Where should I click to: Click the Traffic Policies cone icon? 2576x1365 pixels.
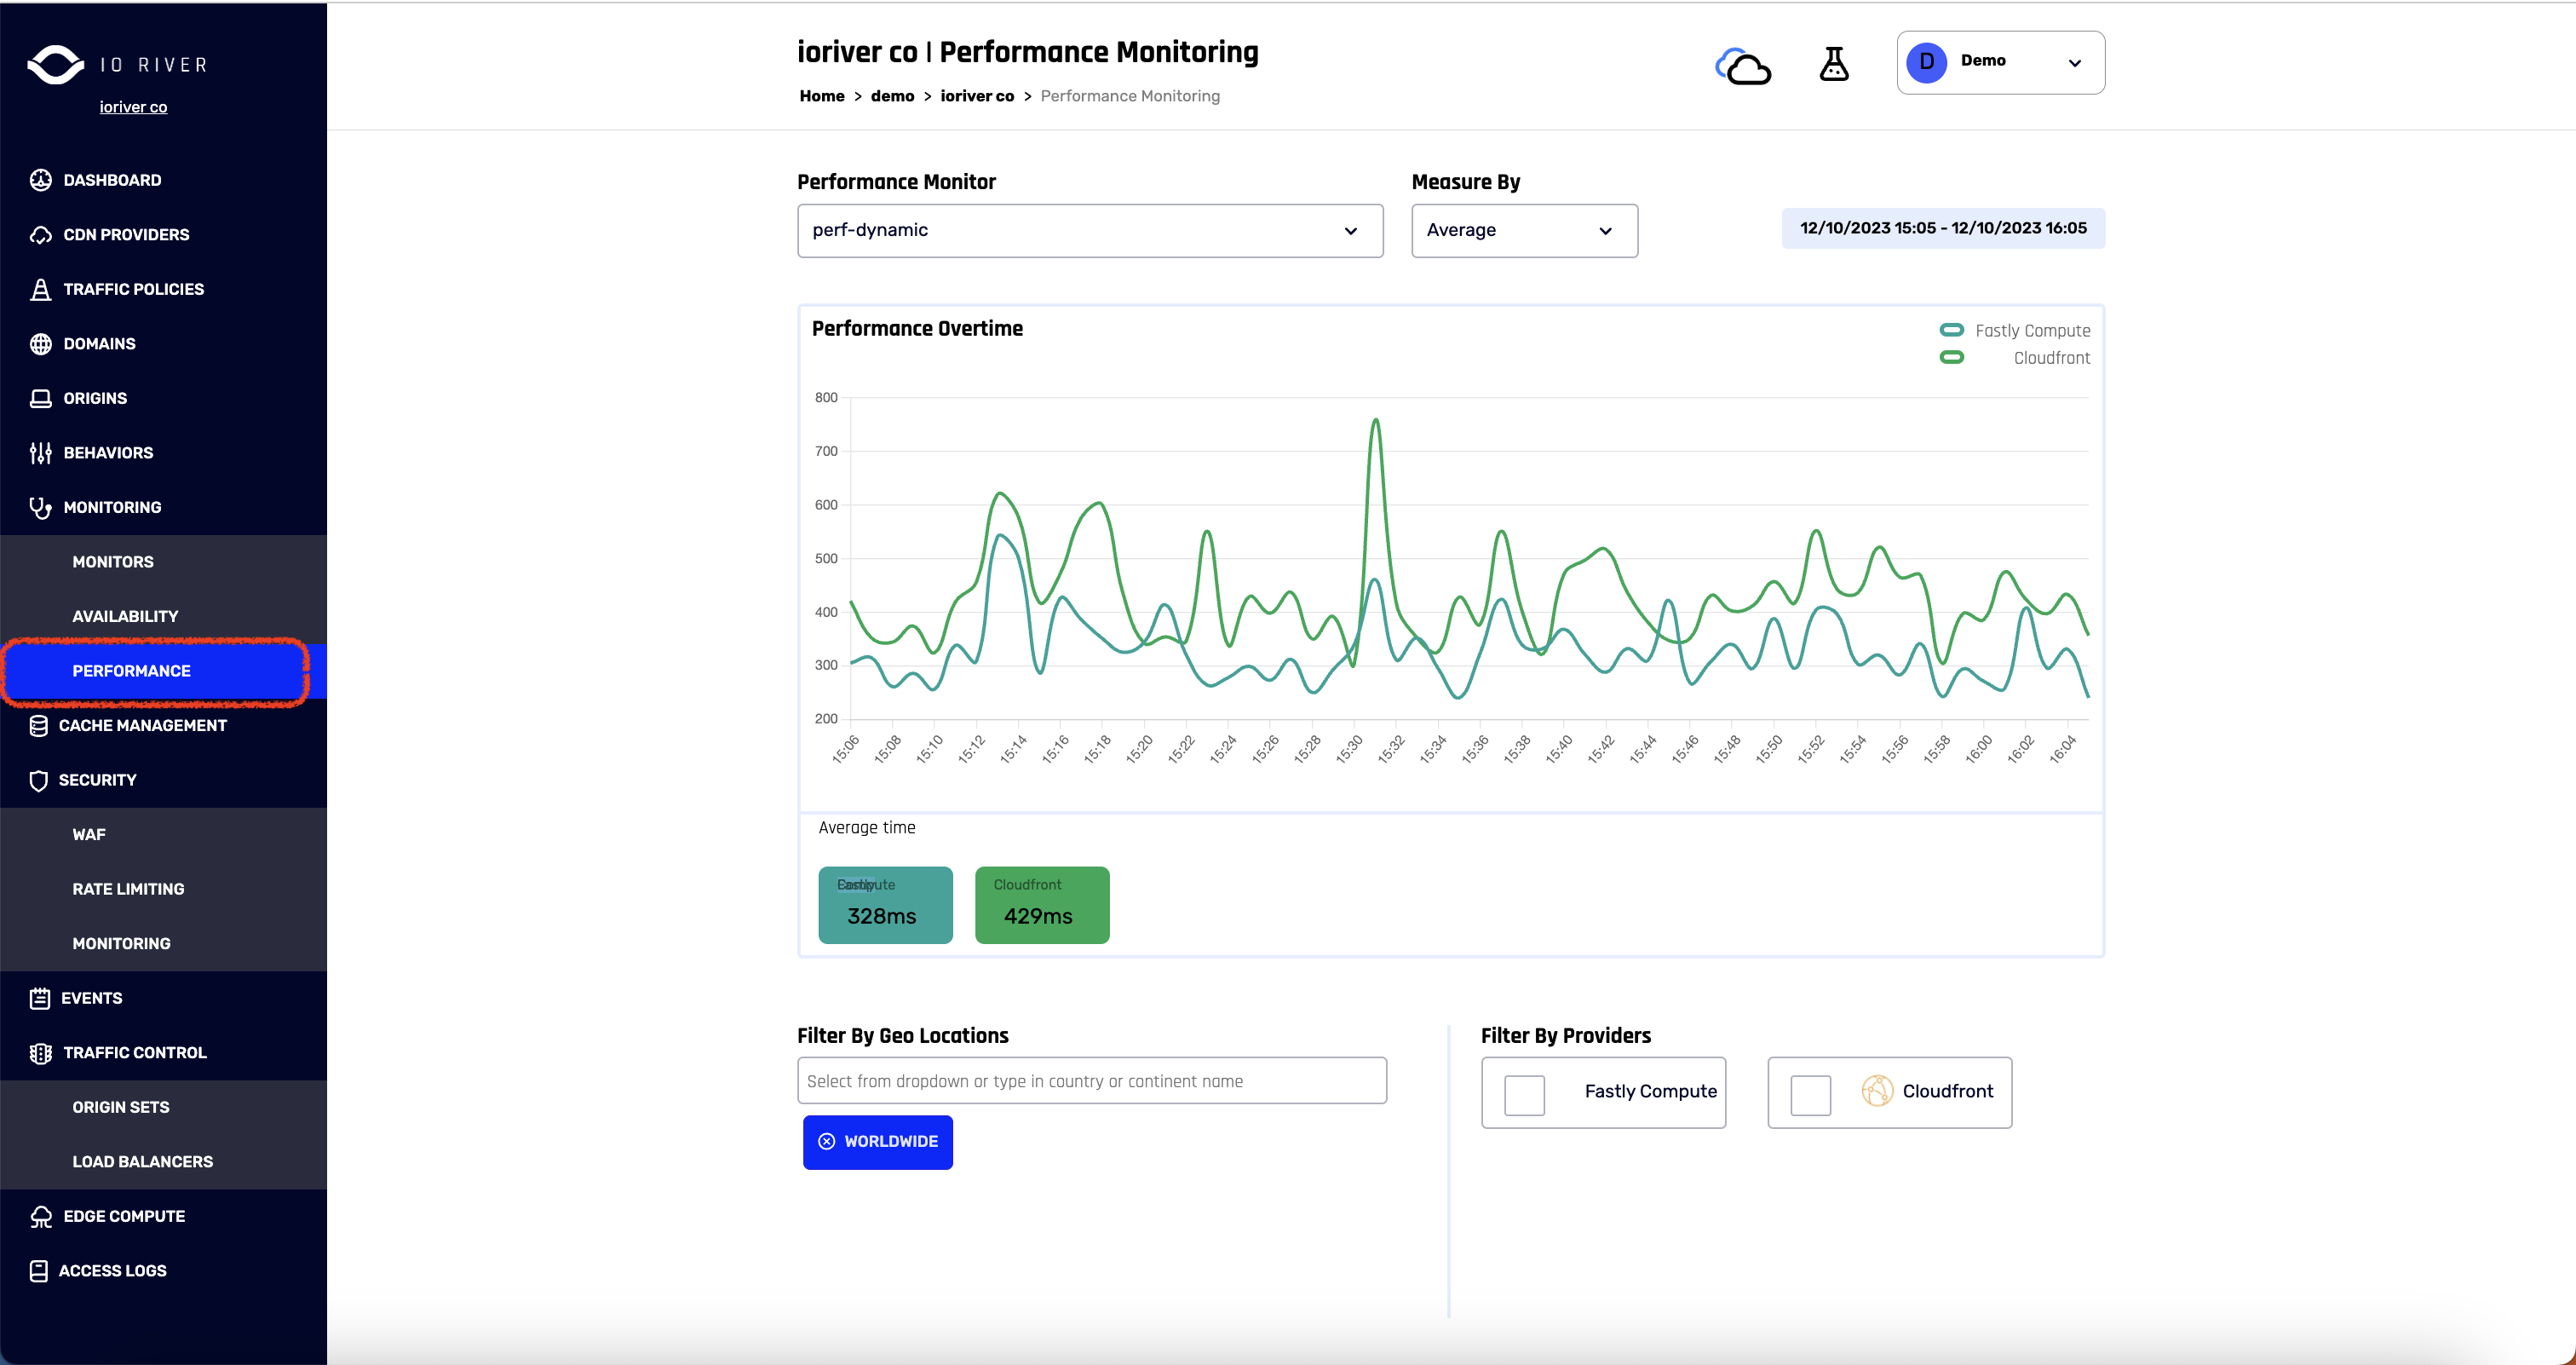(x=41, y=289)
